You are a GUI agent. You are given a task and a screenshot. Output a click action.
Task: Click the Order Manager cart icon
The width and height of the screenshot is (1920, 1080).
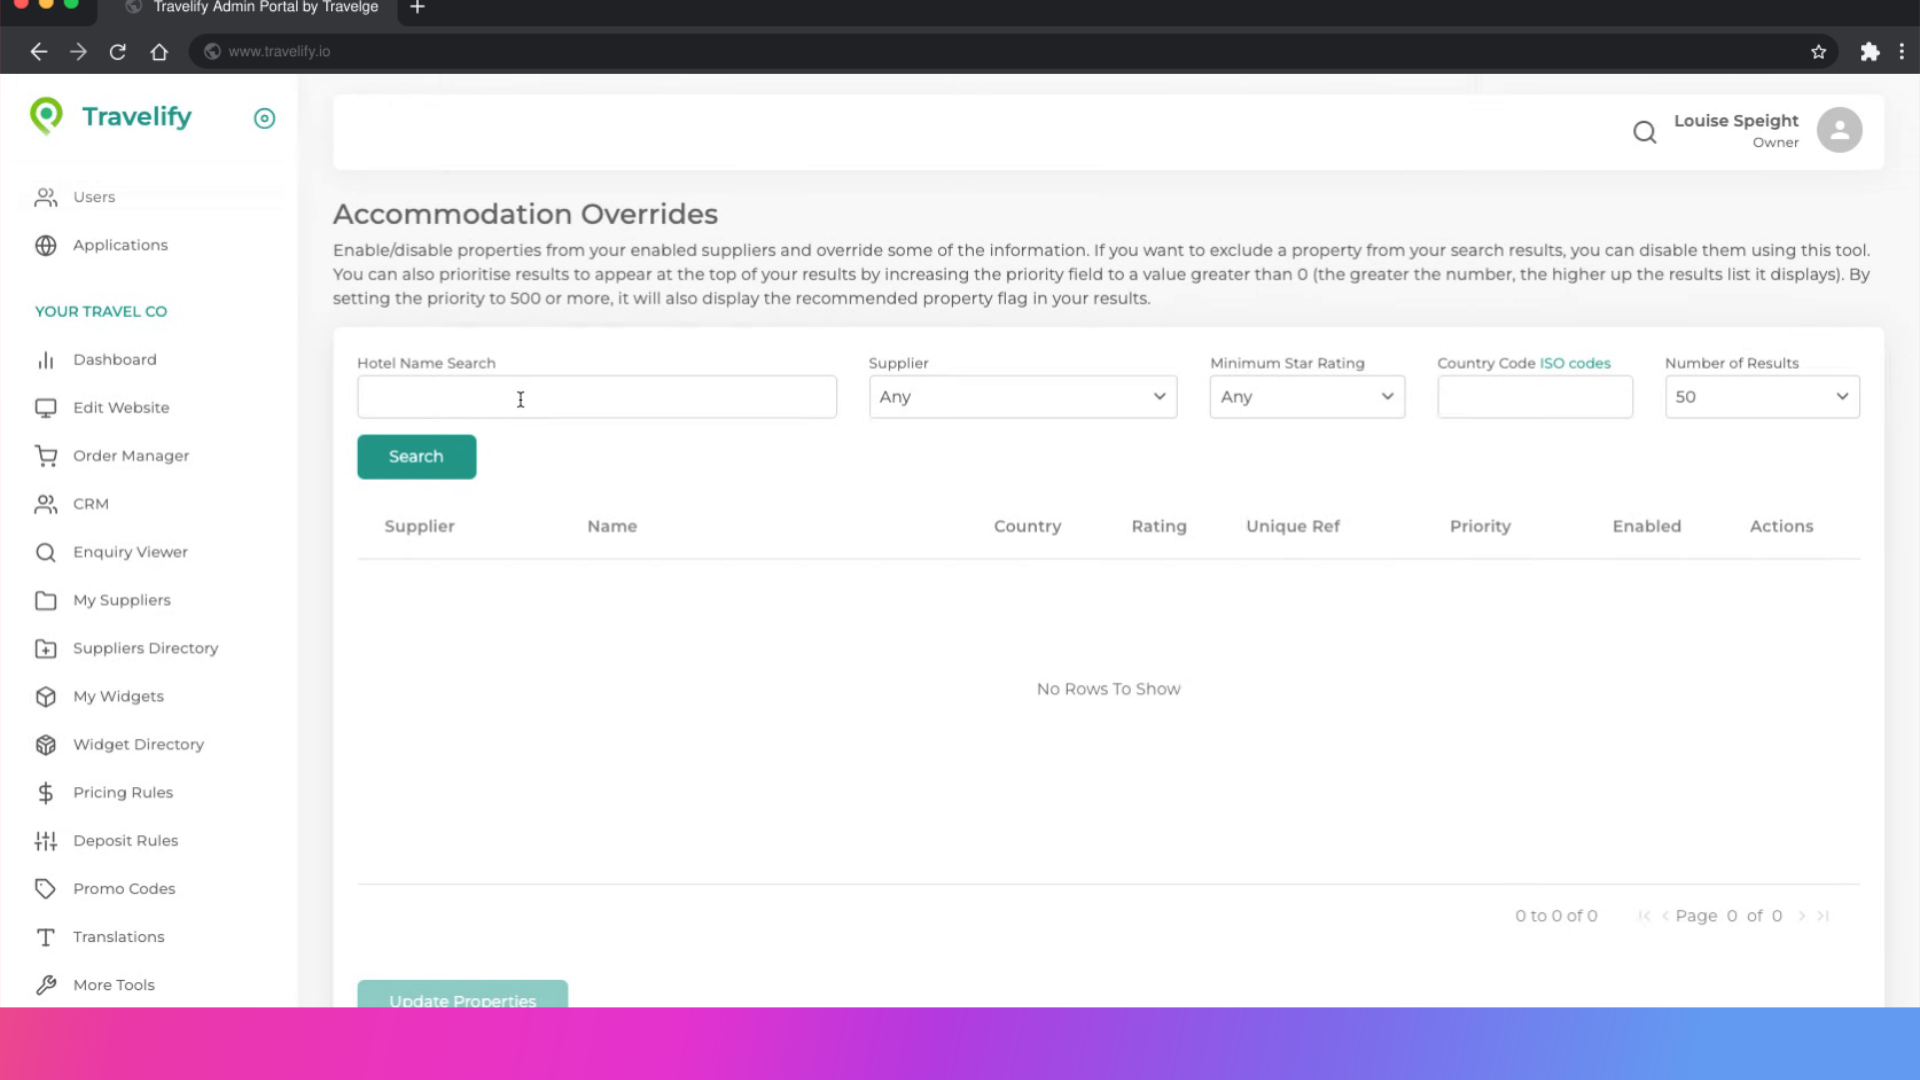click(x=46, y=456)
